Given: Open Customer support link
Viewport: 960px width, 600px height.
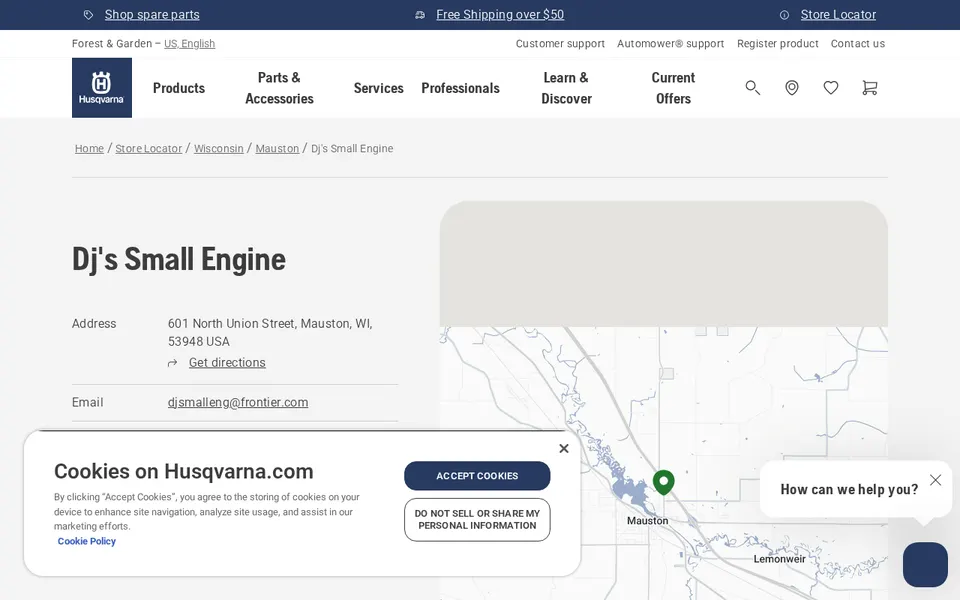Looking at the screenshot, I should tap(560, 43).
